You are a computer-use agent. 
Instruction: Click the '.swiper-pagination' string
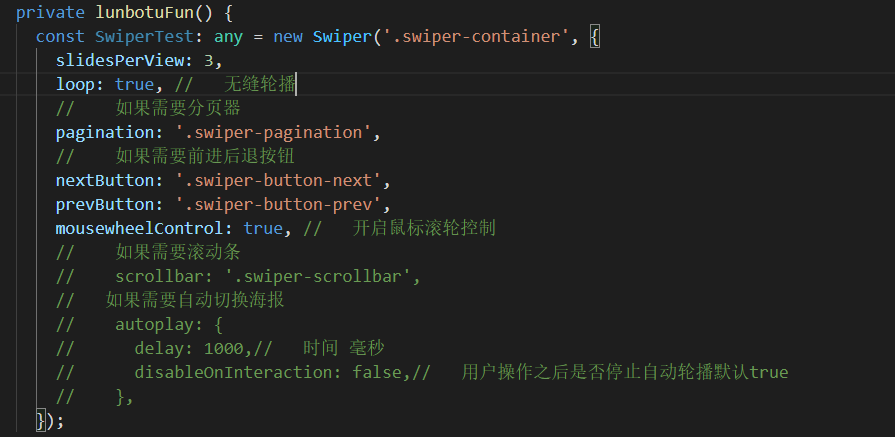pos(273,132)
